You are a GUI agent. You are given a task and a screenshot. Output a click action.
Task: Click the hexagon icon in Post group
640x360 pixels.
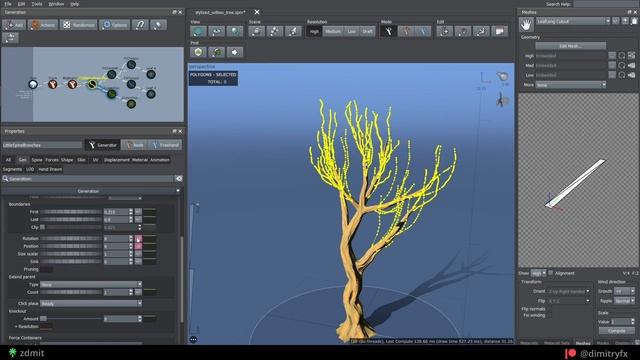pos(198,52)
